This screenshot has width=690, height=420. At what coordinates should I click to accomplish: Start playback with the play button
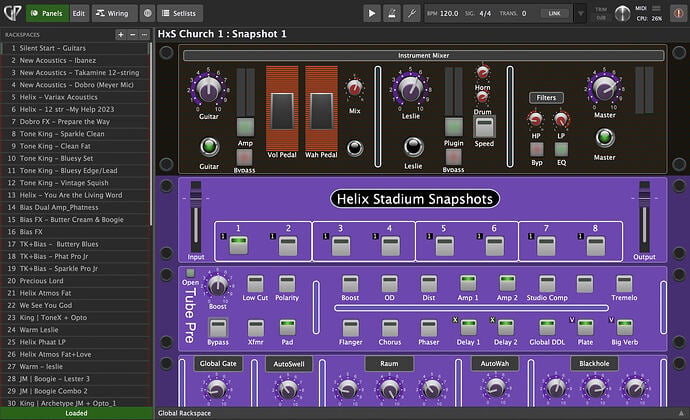pyautogui.click(x=372, y=13)
